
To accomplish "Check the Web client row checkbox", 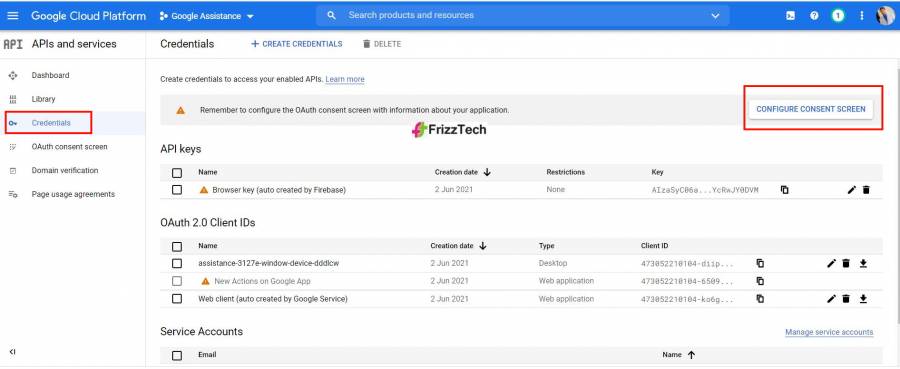I will [177, 299].
